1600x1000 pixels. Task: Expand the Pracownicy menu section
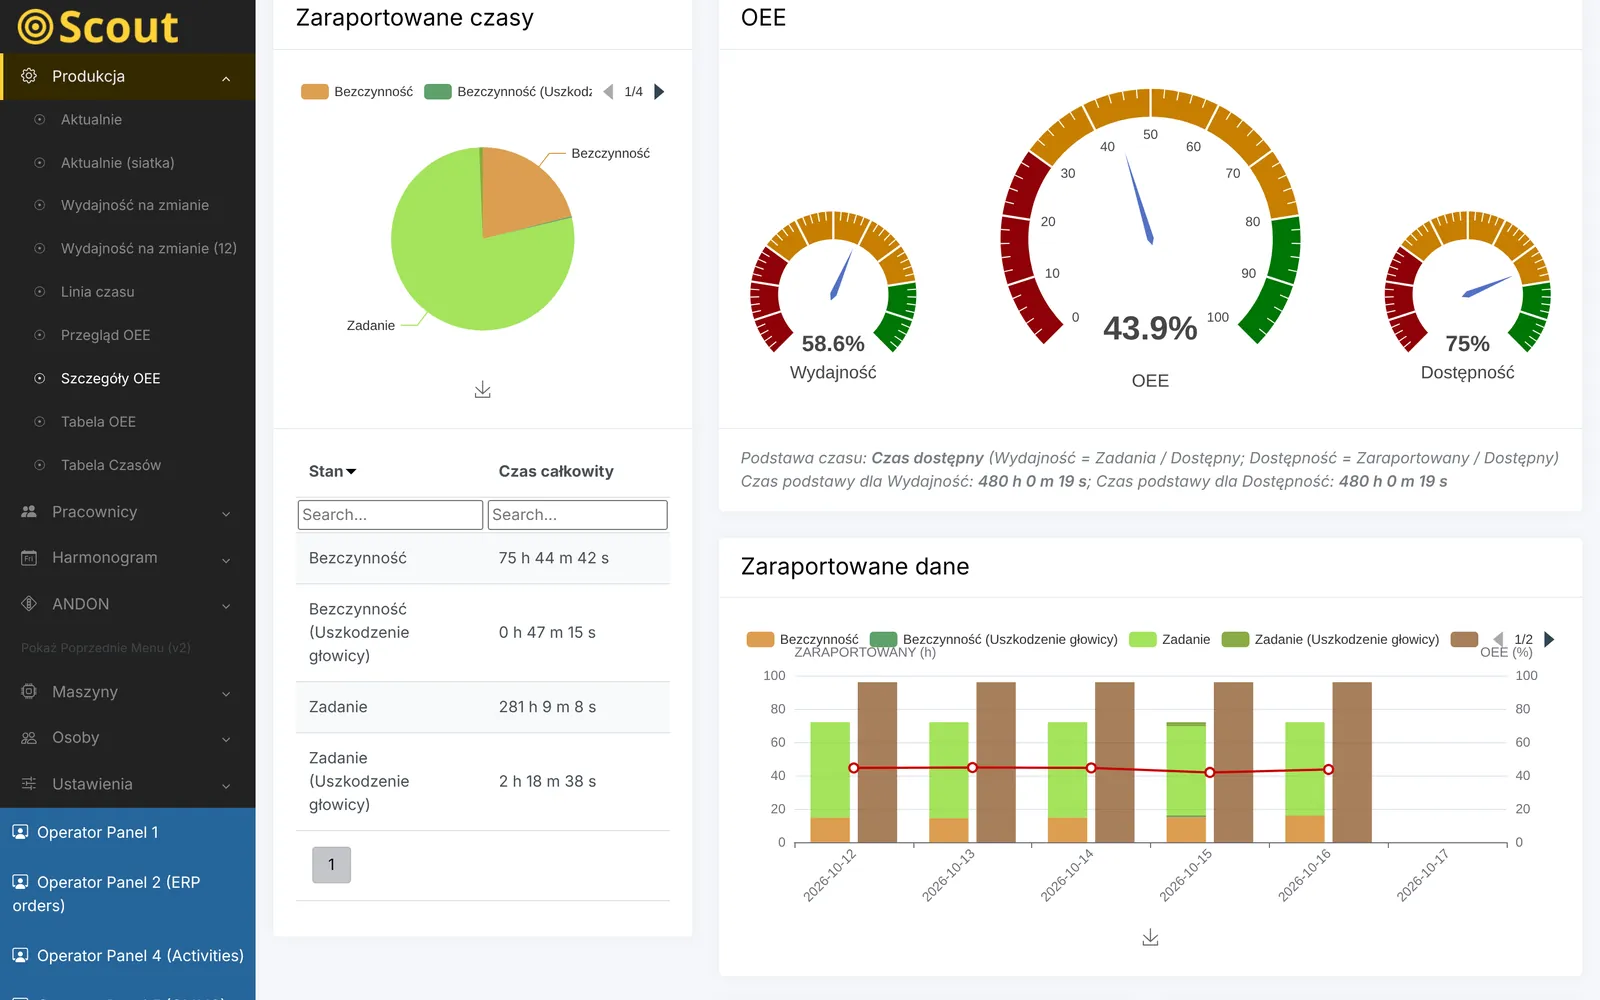coord(226,514)
